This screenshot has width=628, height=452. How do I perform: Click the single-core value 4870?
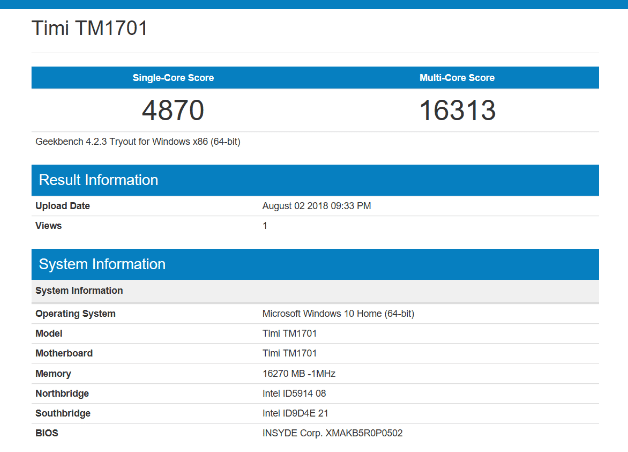coord(173,110)
